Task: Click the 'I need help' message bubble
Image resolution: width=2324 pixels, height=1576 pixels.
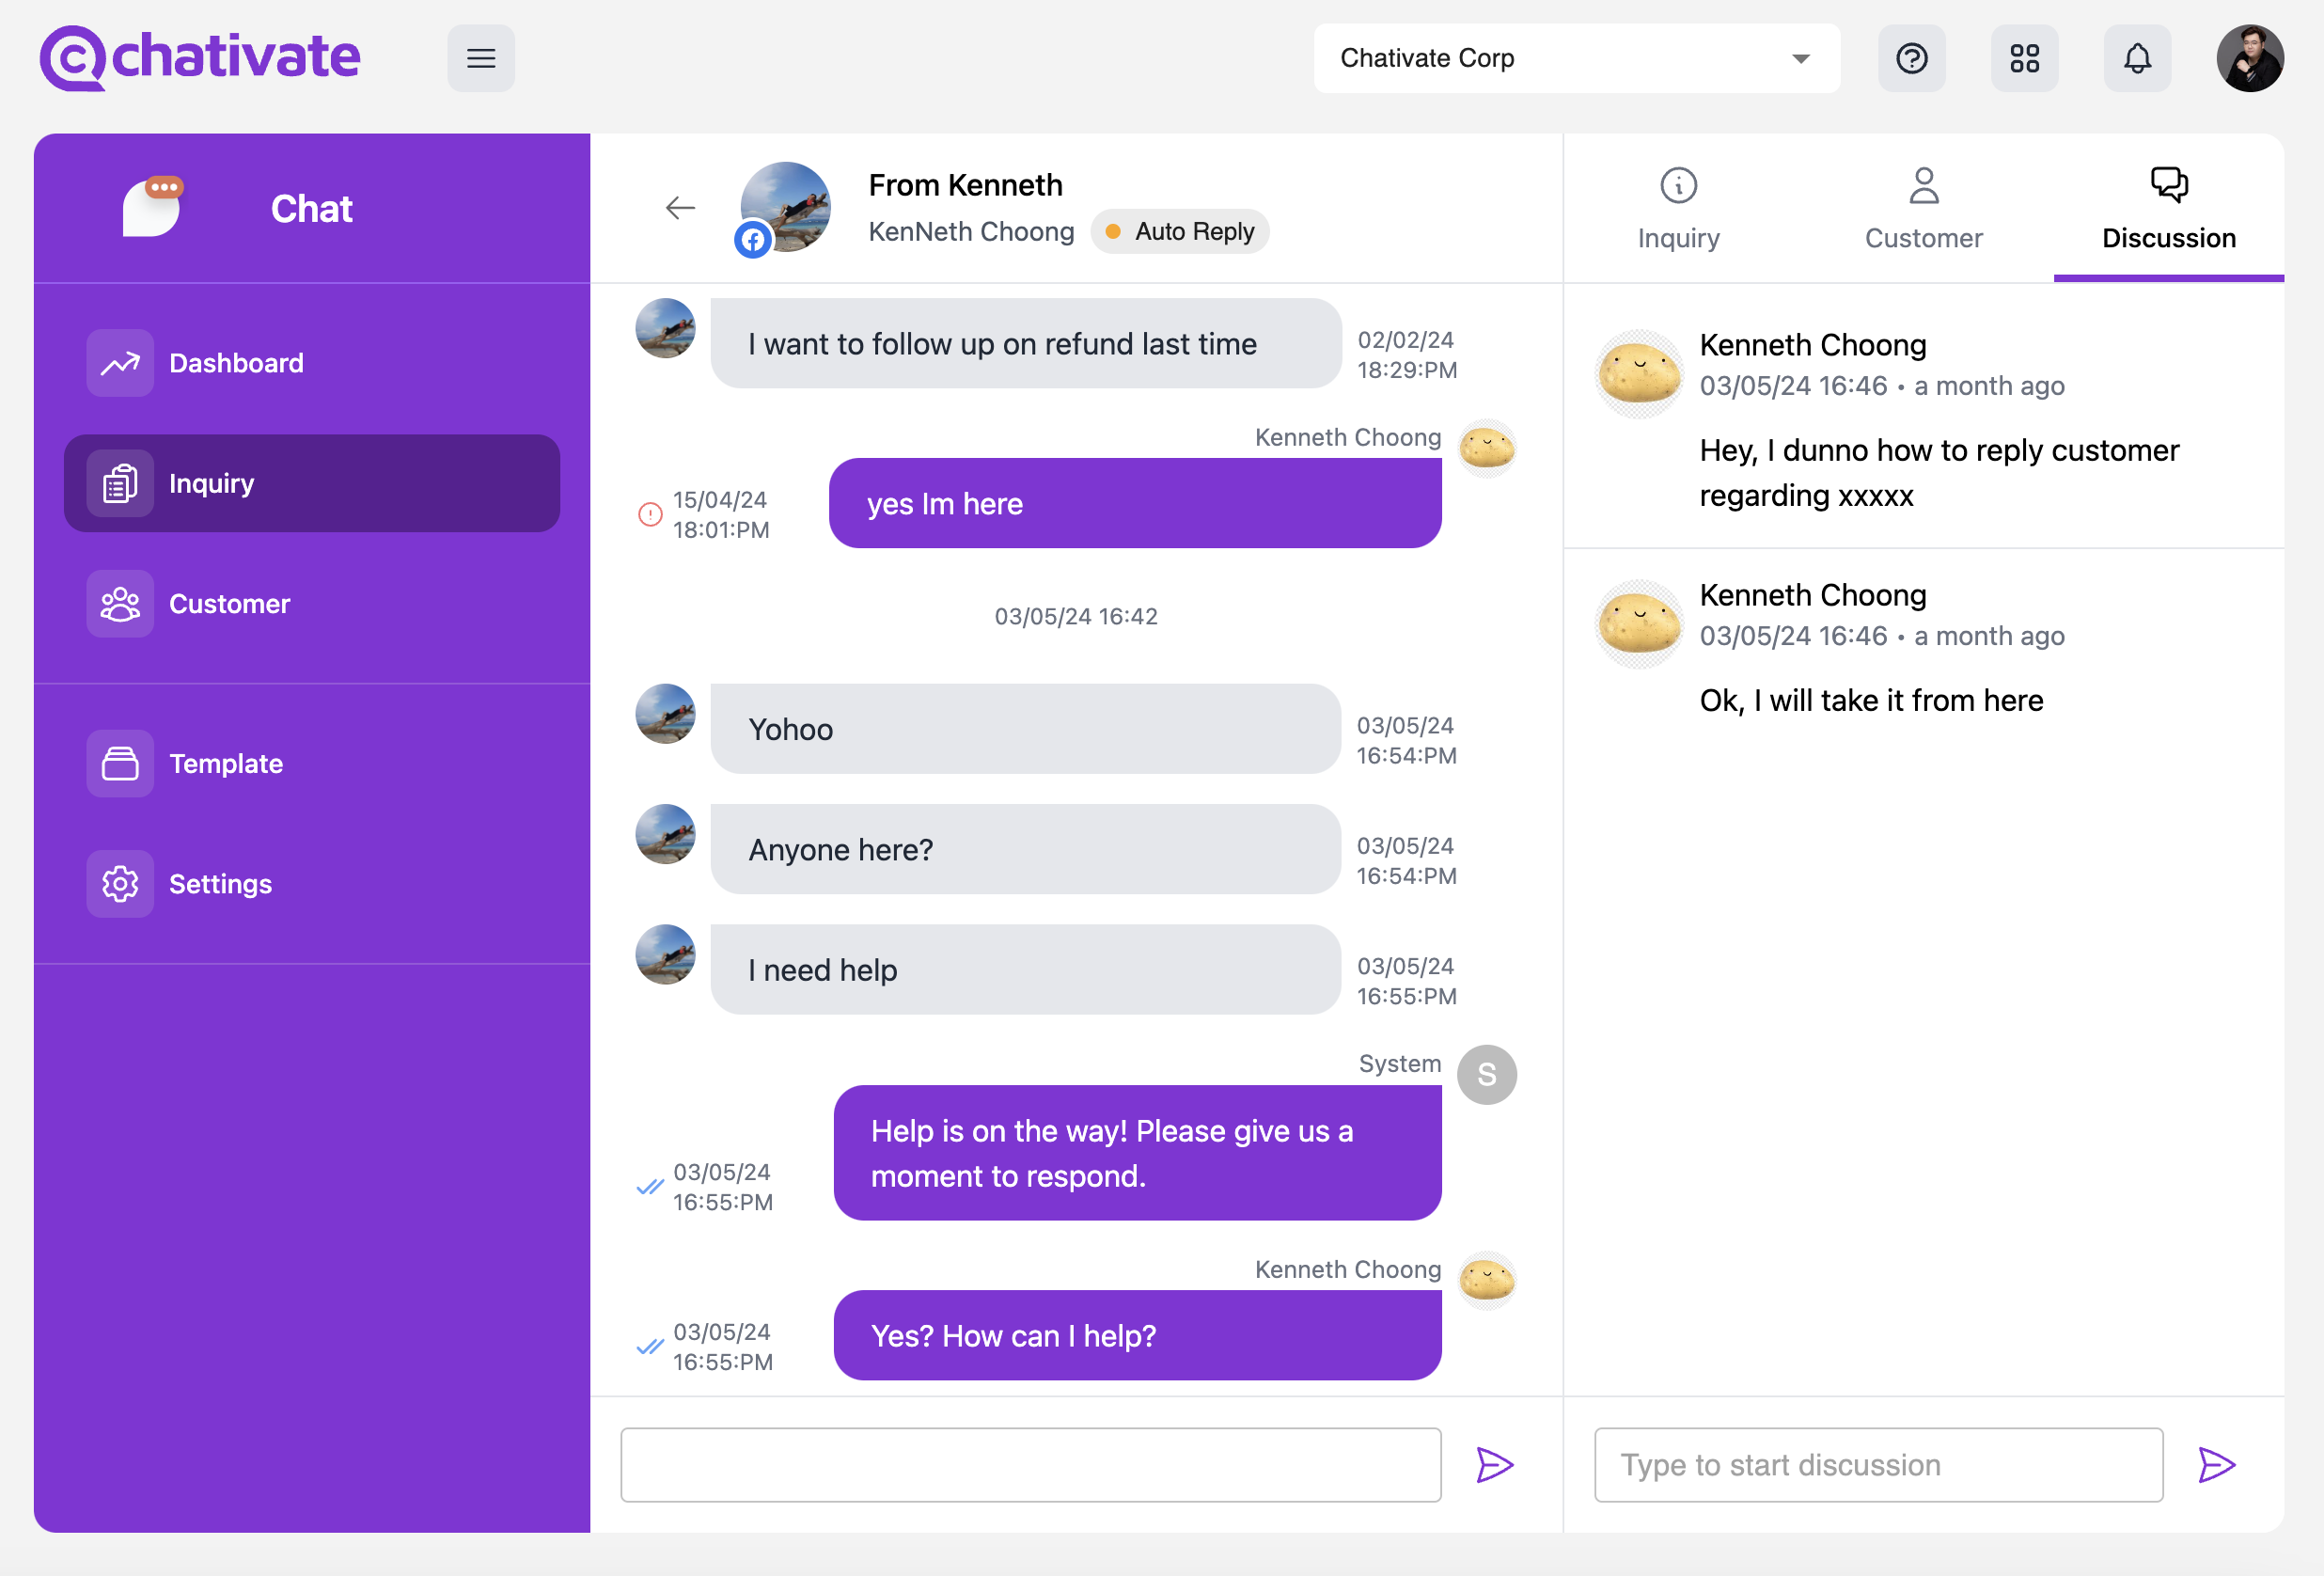Action: 1025,969
